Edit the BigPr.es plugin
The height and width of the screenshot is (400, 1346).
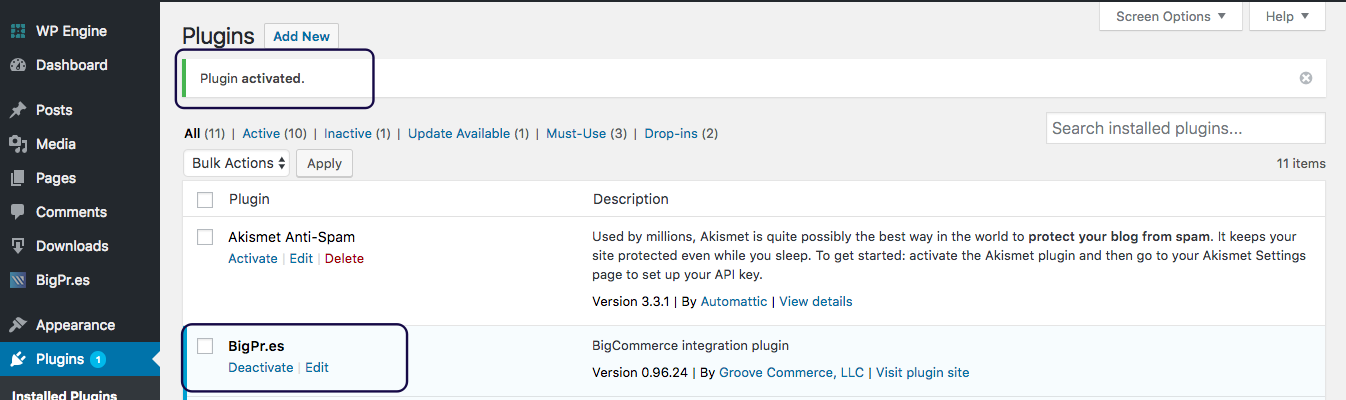click(317, 367)
